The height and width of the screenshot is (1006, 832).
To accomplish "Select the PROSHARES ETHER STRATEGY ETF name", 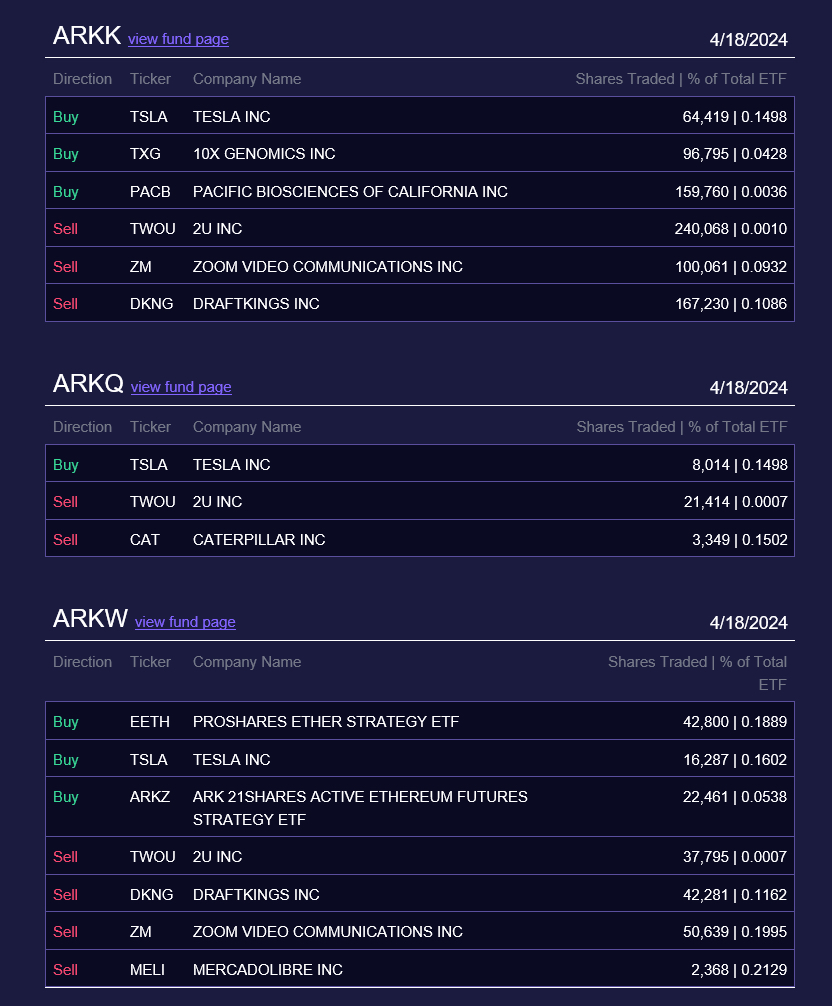I will [x=326, y=722].
